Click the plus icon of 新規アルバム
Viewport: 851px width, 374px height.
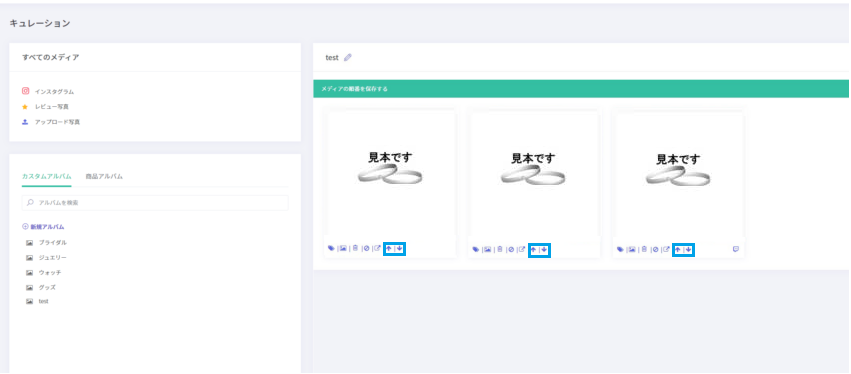tap(25, 226)
